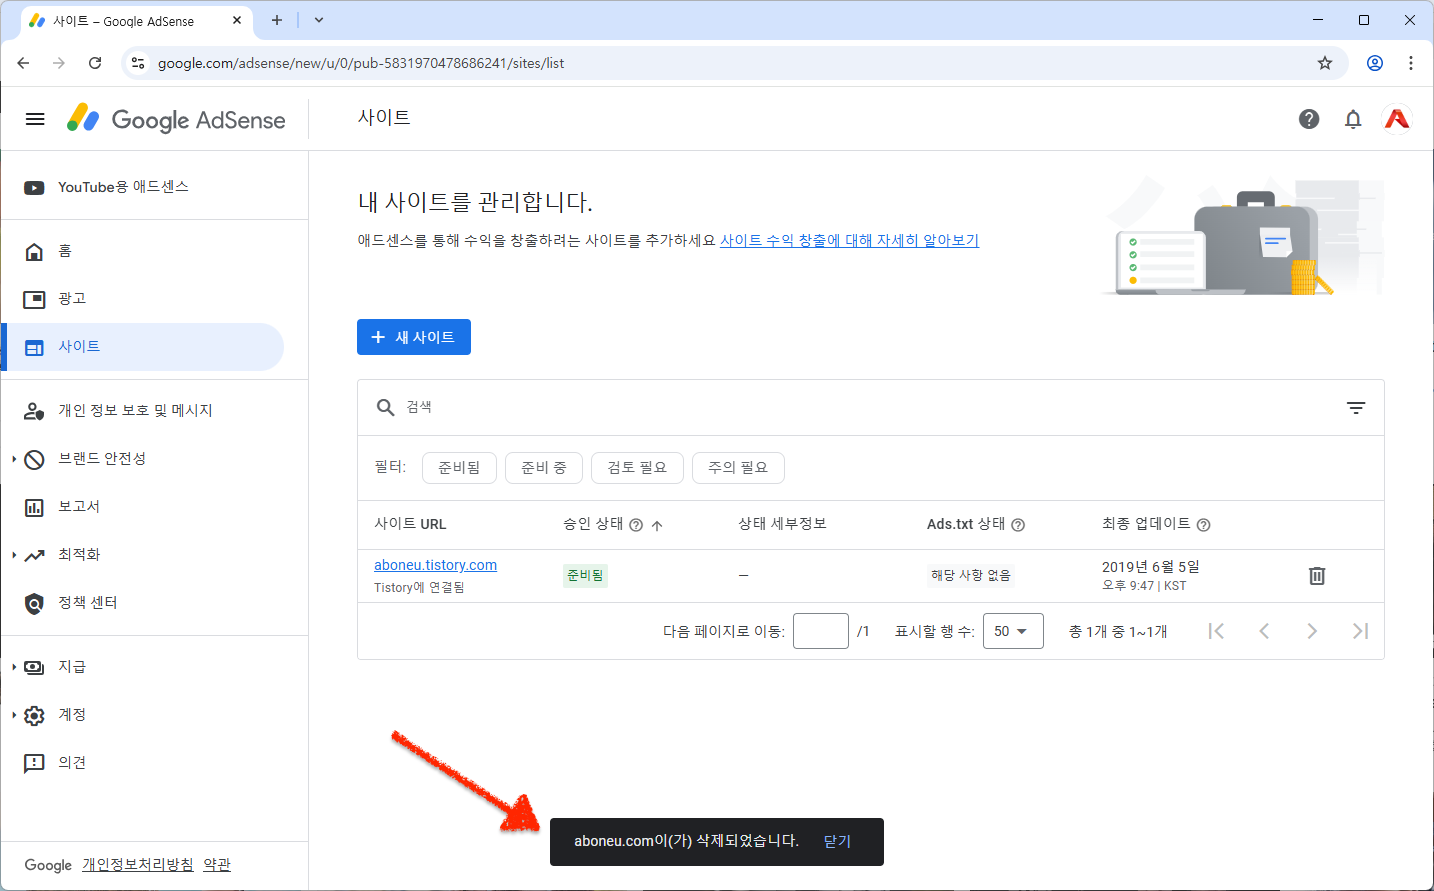Click the account gear icon
The height and width of the screenshot is (891, 1434).
[x=34, y=715]
